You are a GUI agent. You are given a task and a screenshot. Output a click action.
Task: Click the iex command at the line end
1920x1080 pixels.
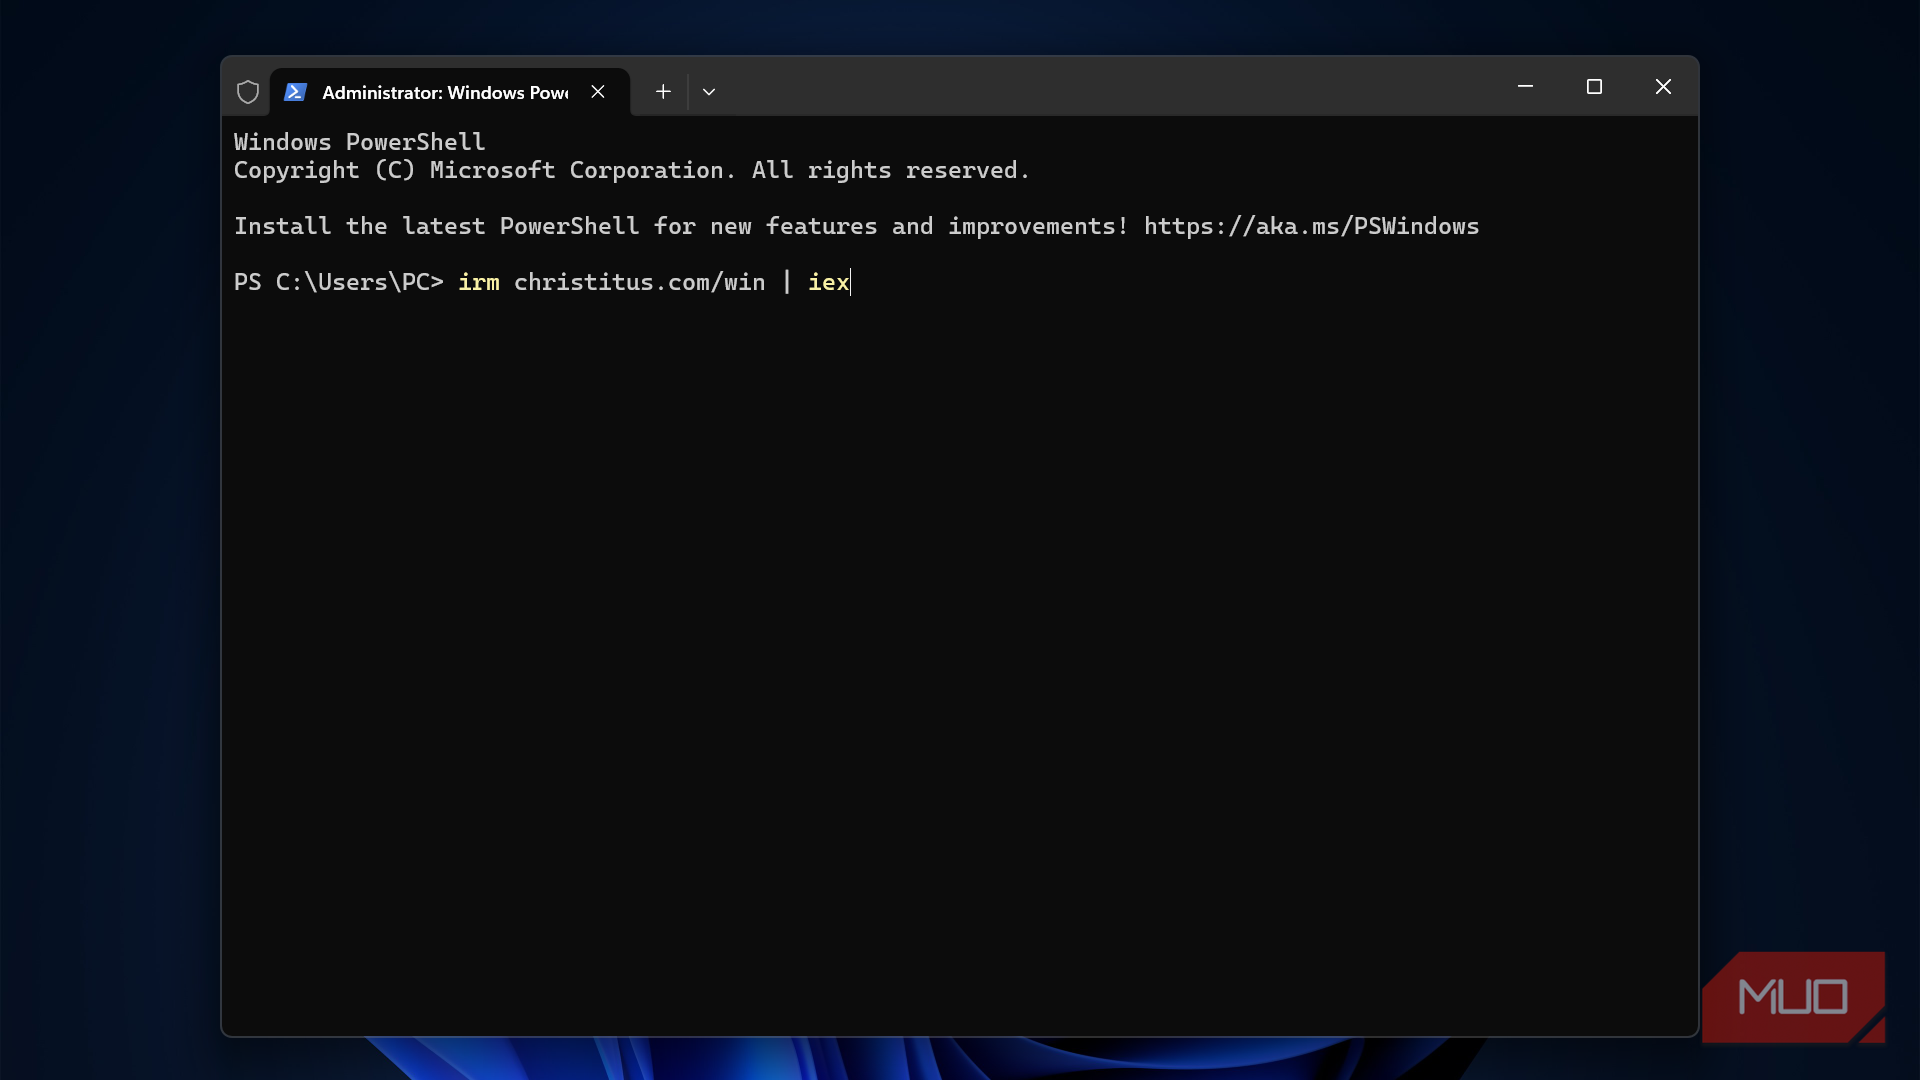[828, 283]
